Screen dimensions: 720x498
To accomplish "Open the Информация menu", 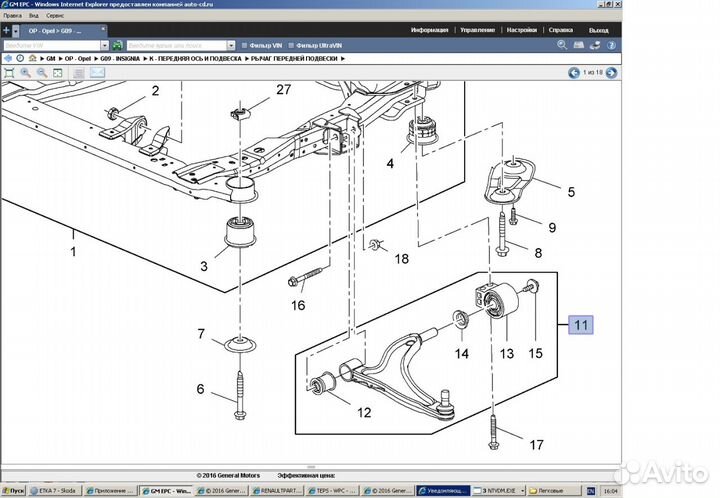I will click(429, 30).
